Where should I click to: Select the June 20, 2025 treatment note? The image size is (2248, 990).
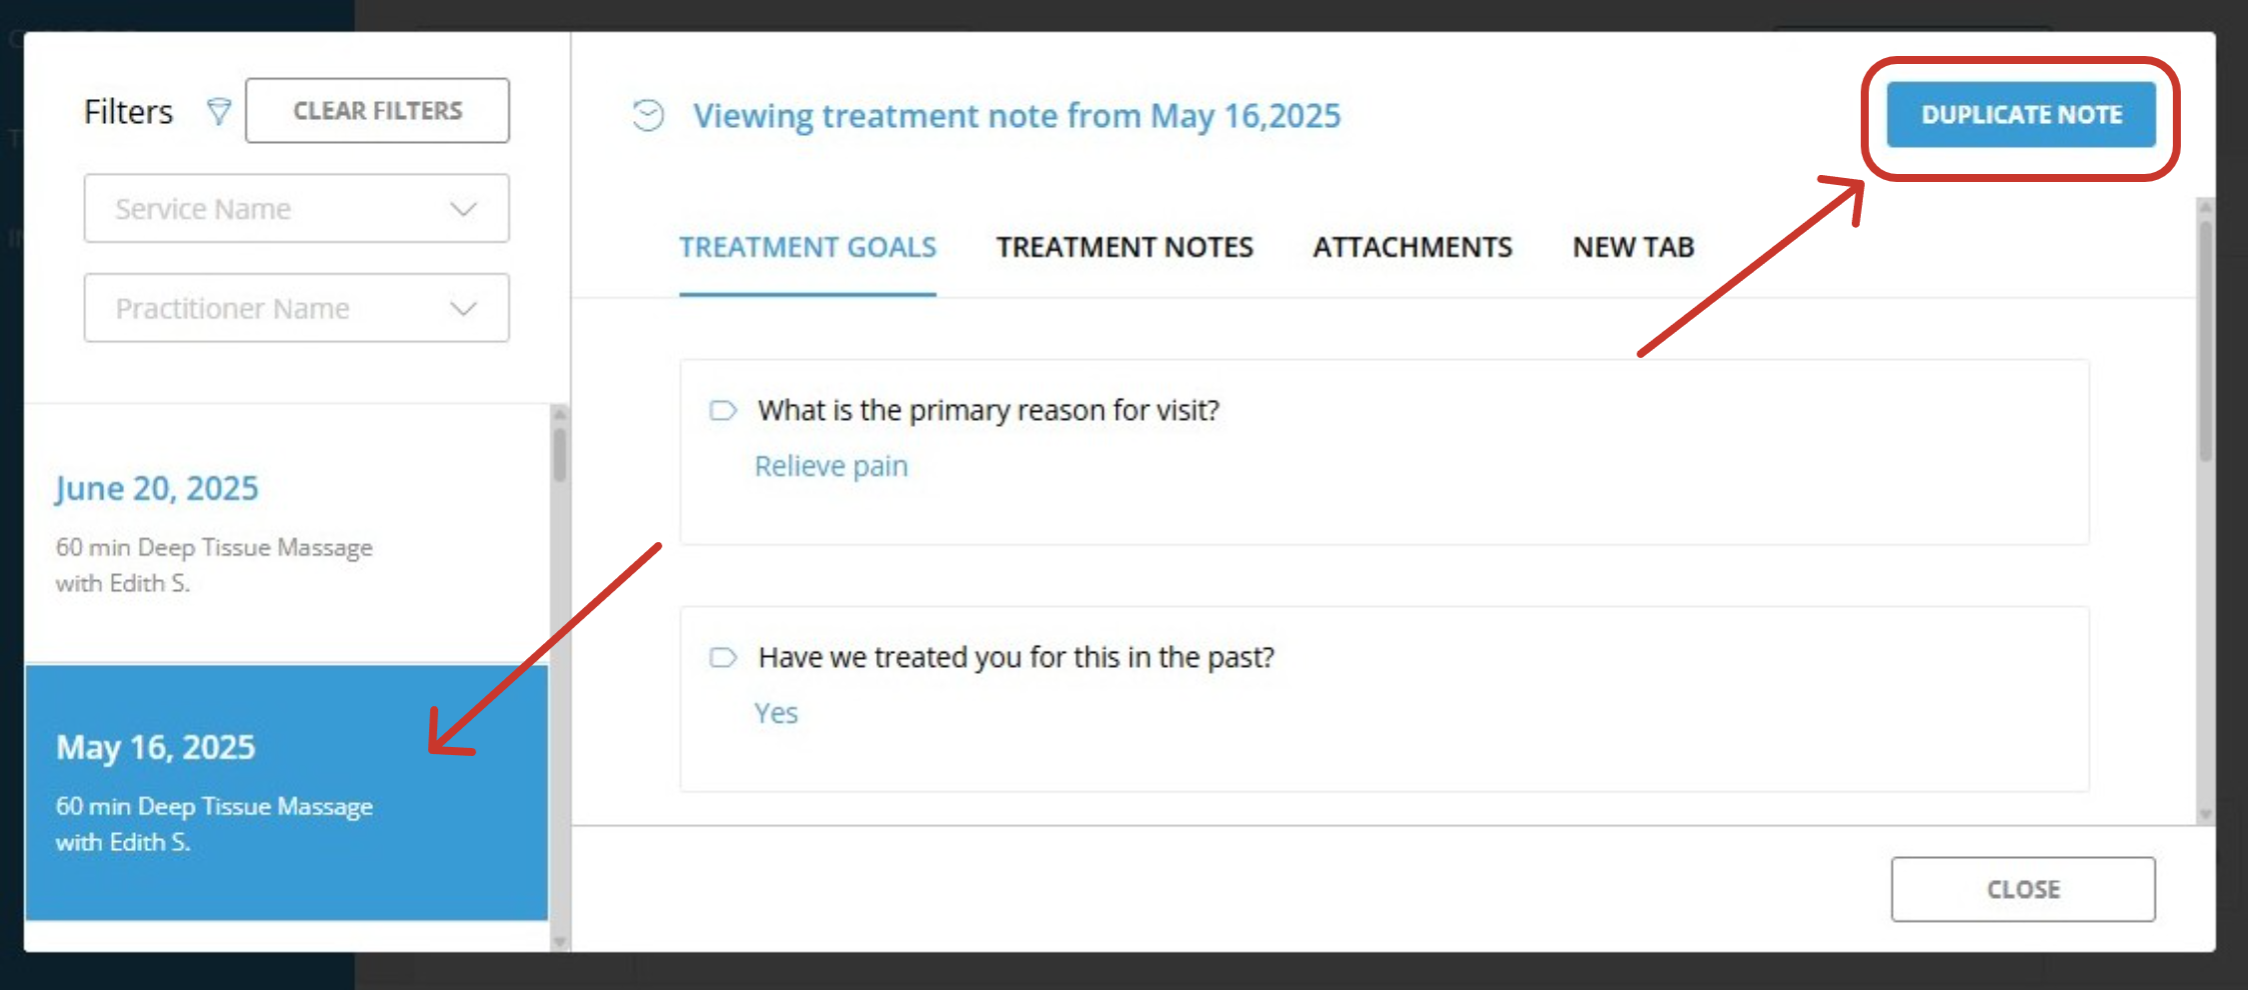[x=286, y=534]
